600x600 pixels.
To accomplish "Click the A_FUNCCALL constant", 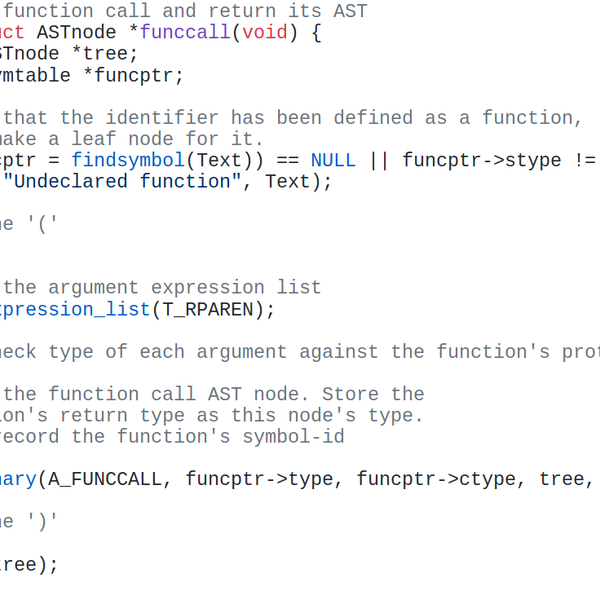I will 105,479.
